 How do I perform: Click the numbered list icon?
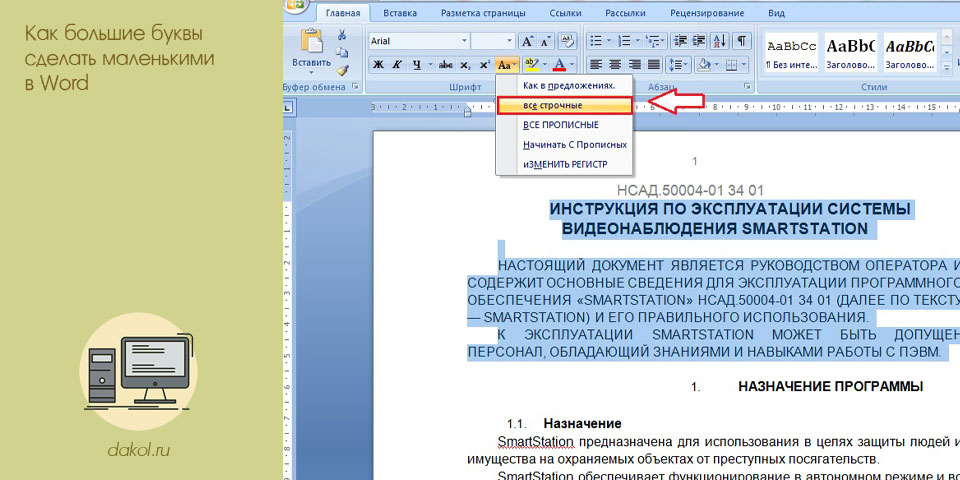(624, 41)
